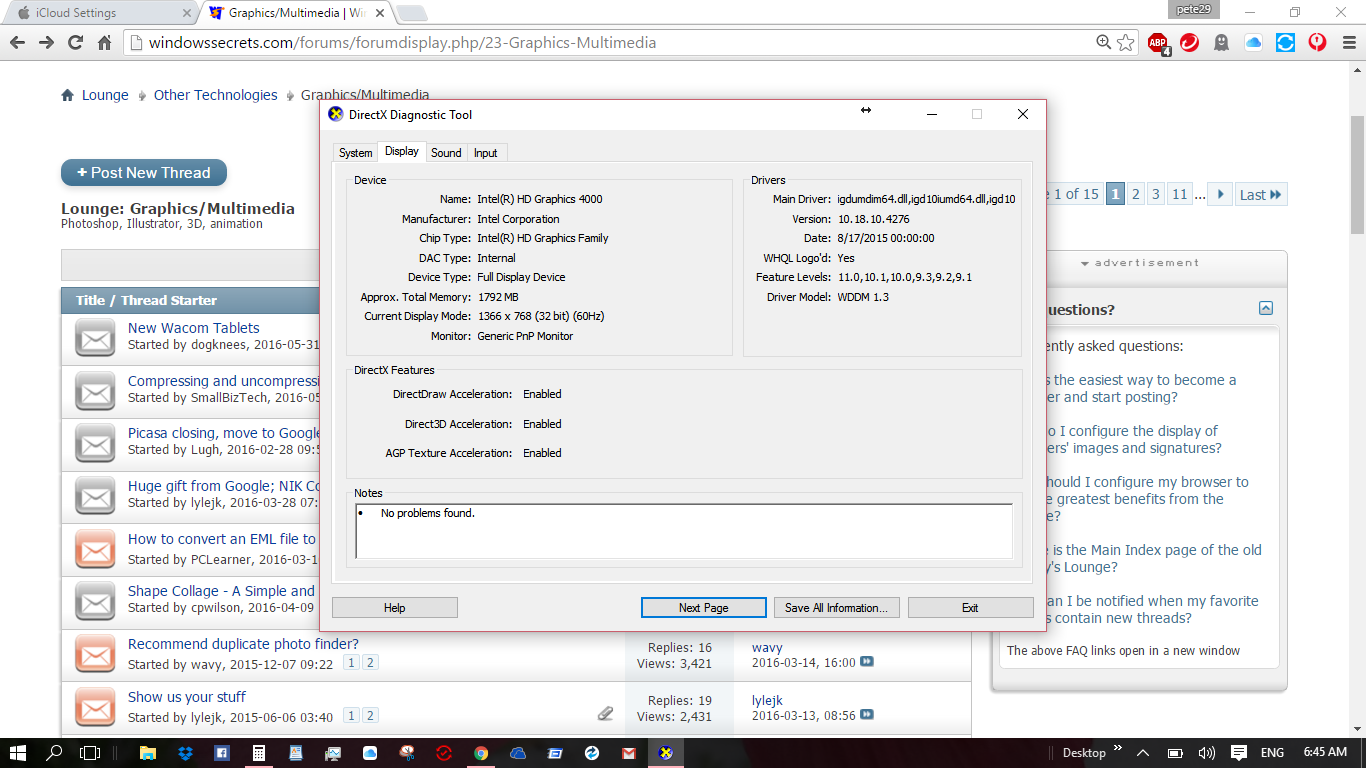Viewport: 1366px width, 768px height.
Task: Open Recommend duplicate photo finder thread
Action: click(243, 644)
